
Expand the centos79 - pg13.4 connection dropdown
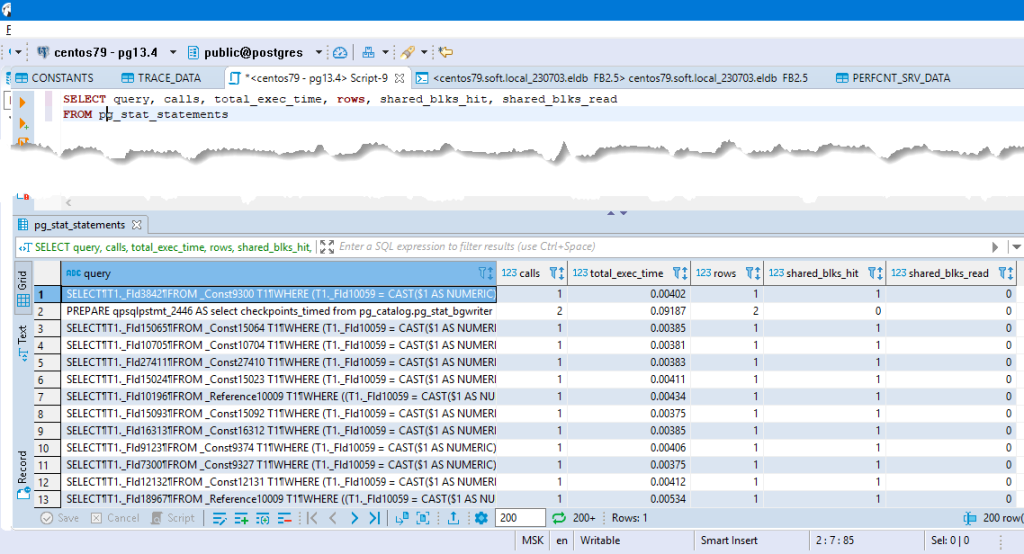point(173,52)
